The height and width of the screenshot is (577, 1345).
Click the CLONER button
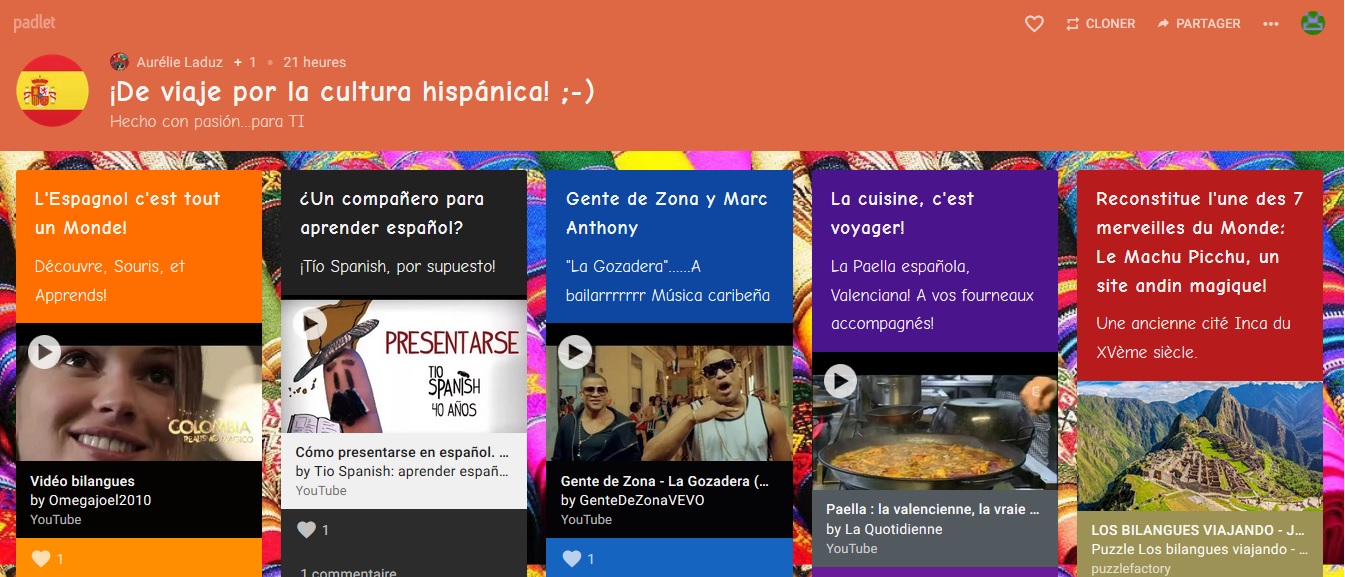(x=1100, y=23)
